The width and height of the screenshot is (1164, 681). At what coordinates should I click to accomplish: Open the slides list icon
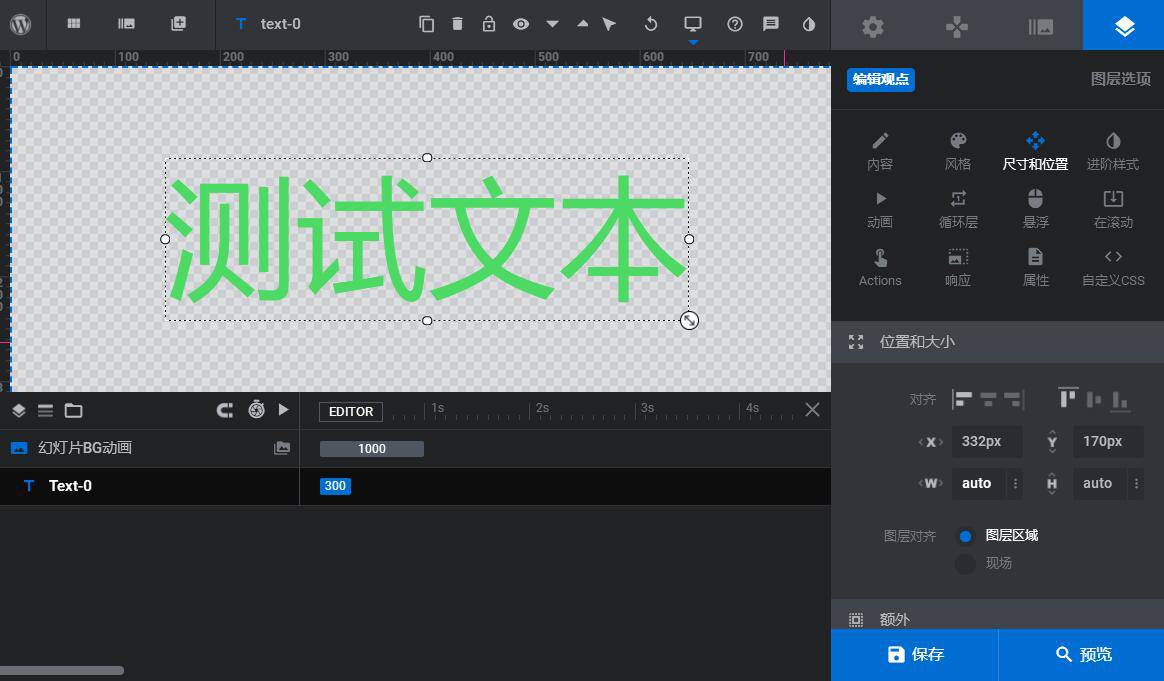pos(126,24)
